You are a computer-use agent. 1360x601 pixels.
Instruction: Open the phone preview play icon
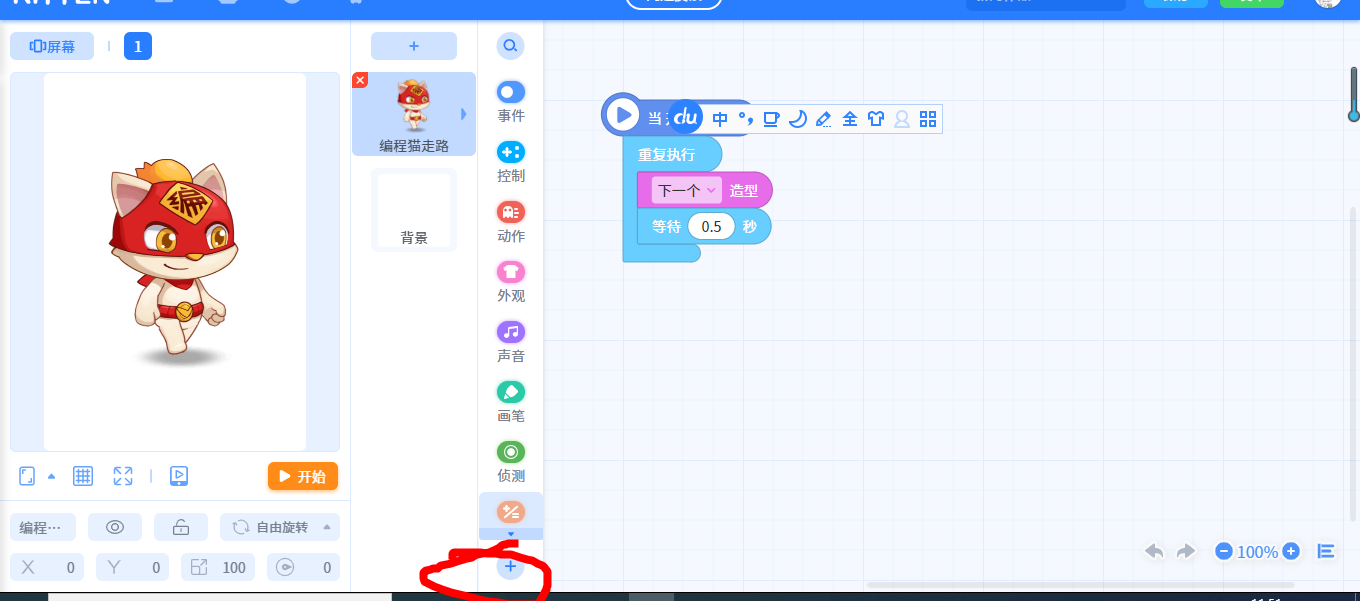click(179, 476)
